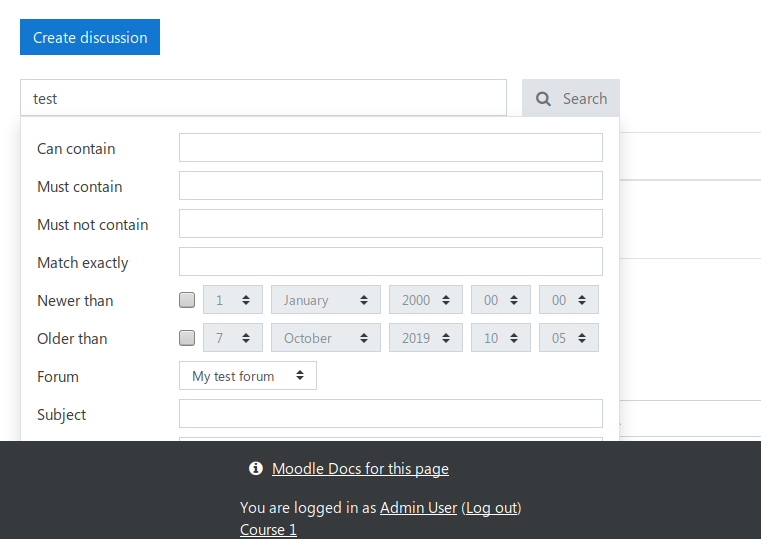Click the 'Must contain' label
The width and height of the screenshot is (761, 539).
80,186
